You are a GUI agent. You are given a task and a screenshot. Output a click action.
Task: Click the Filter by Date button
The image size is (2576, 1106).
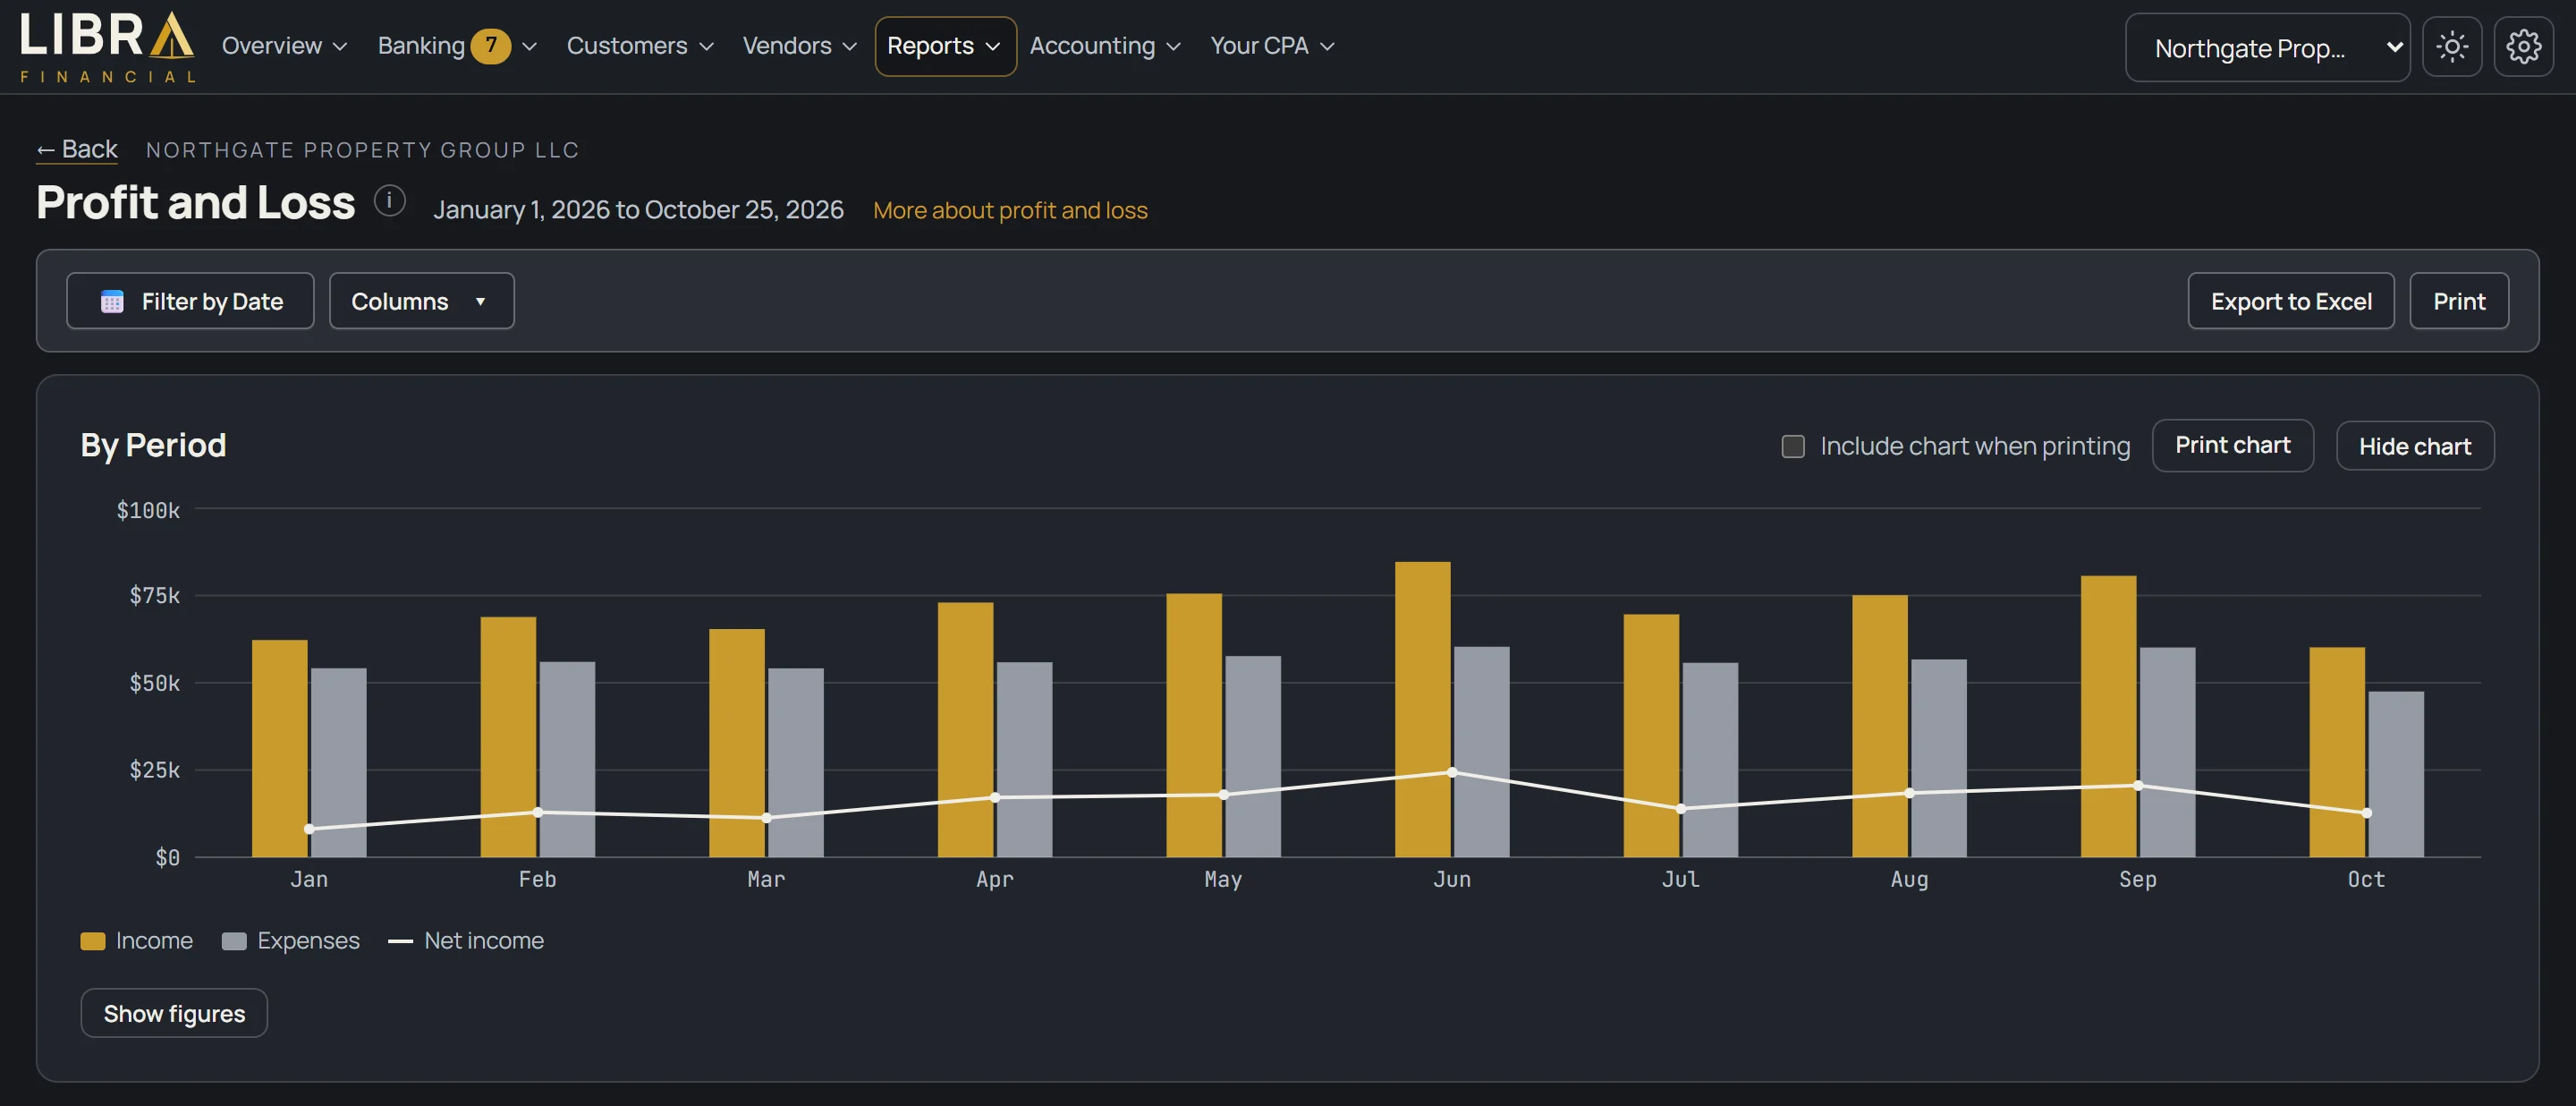click(x=190, y=301)
